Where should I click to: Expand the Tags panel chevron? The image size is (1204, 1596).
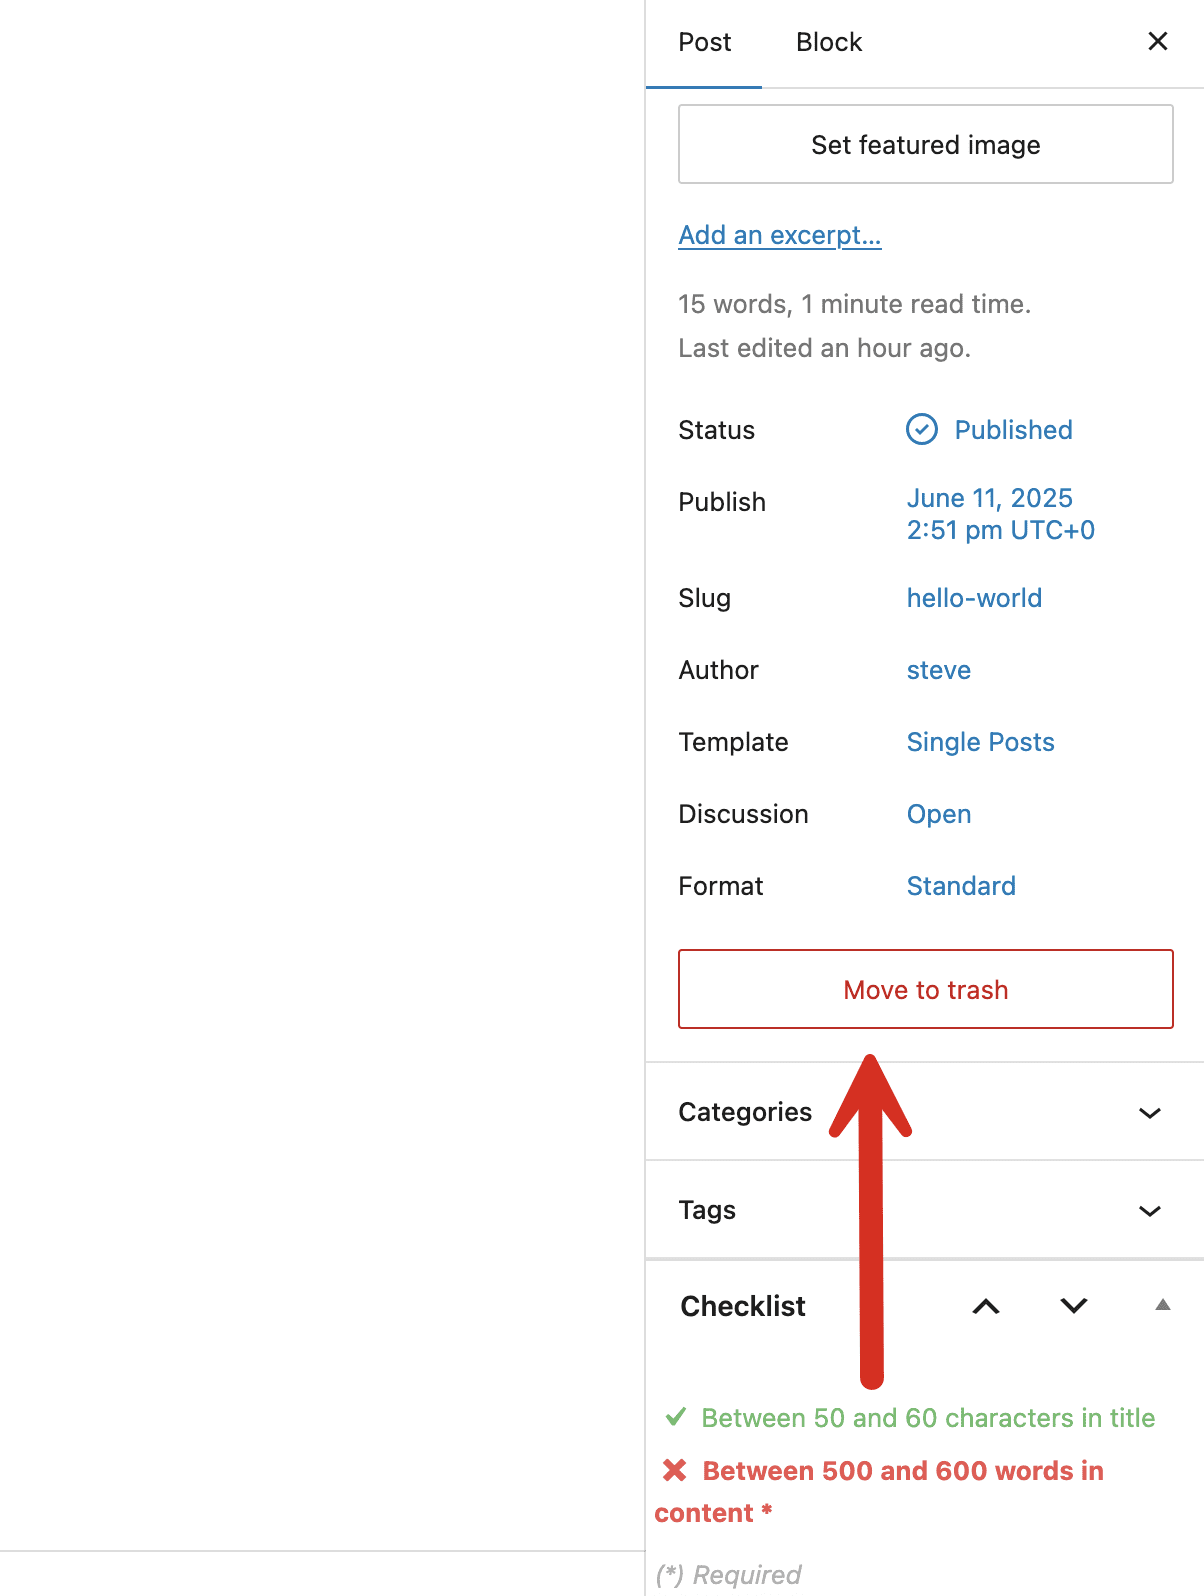tap(1149, 1211)
